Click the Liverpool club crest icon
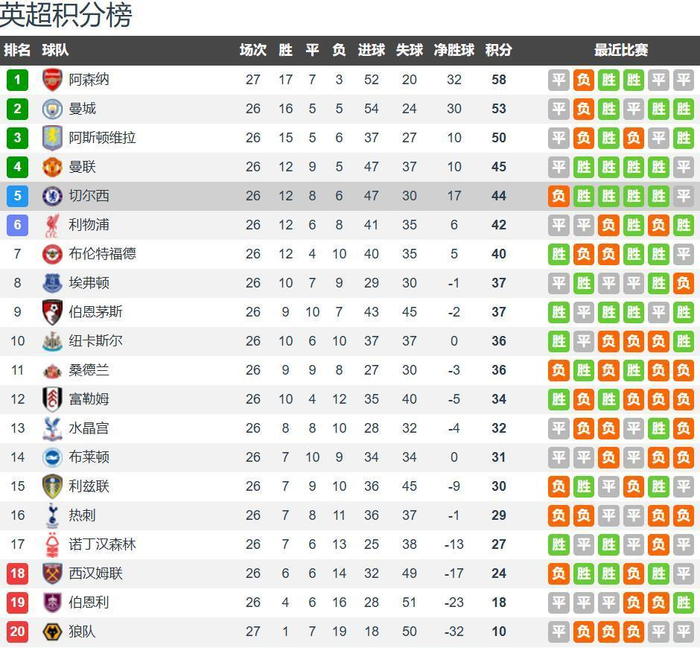 pyautogui.click(x=52, y=225)
